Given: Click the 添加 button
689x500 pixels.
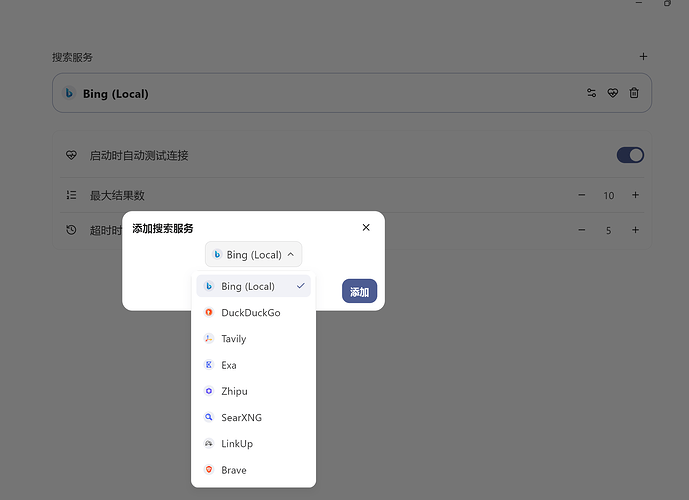Looking at the screenshot, I should point(359,291).
